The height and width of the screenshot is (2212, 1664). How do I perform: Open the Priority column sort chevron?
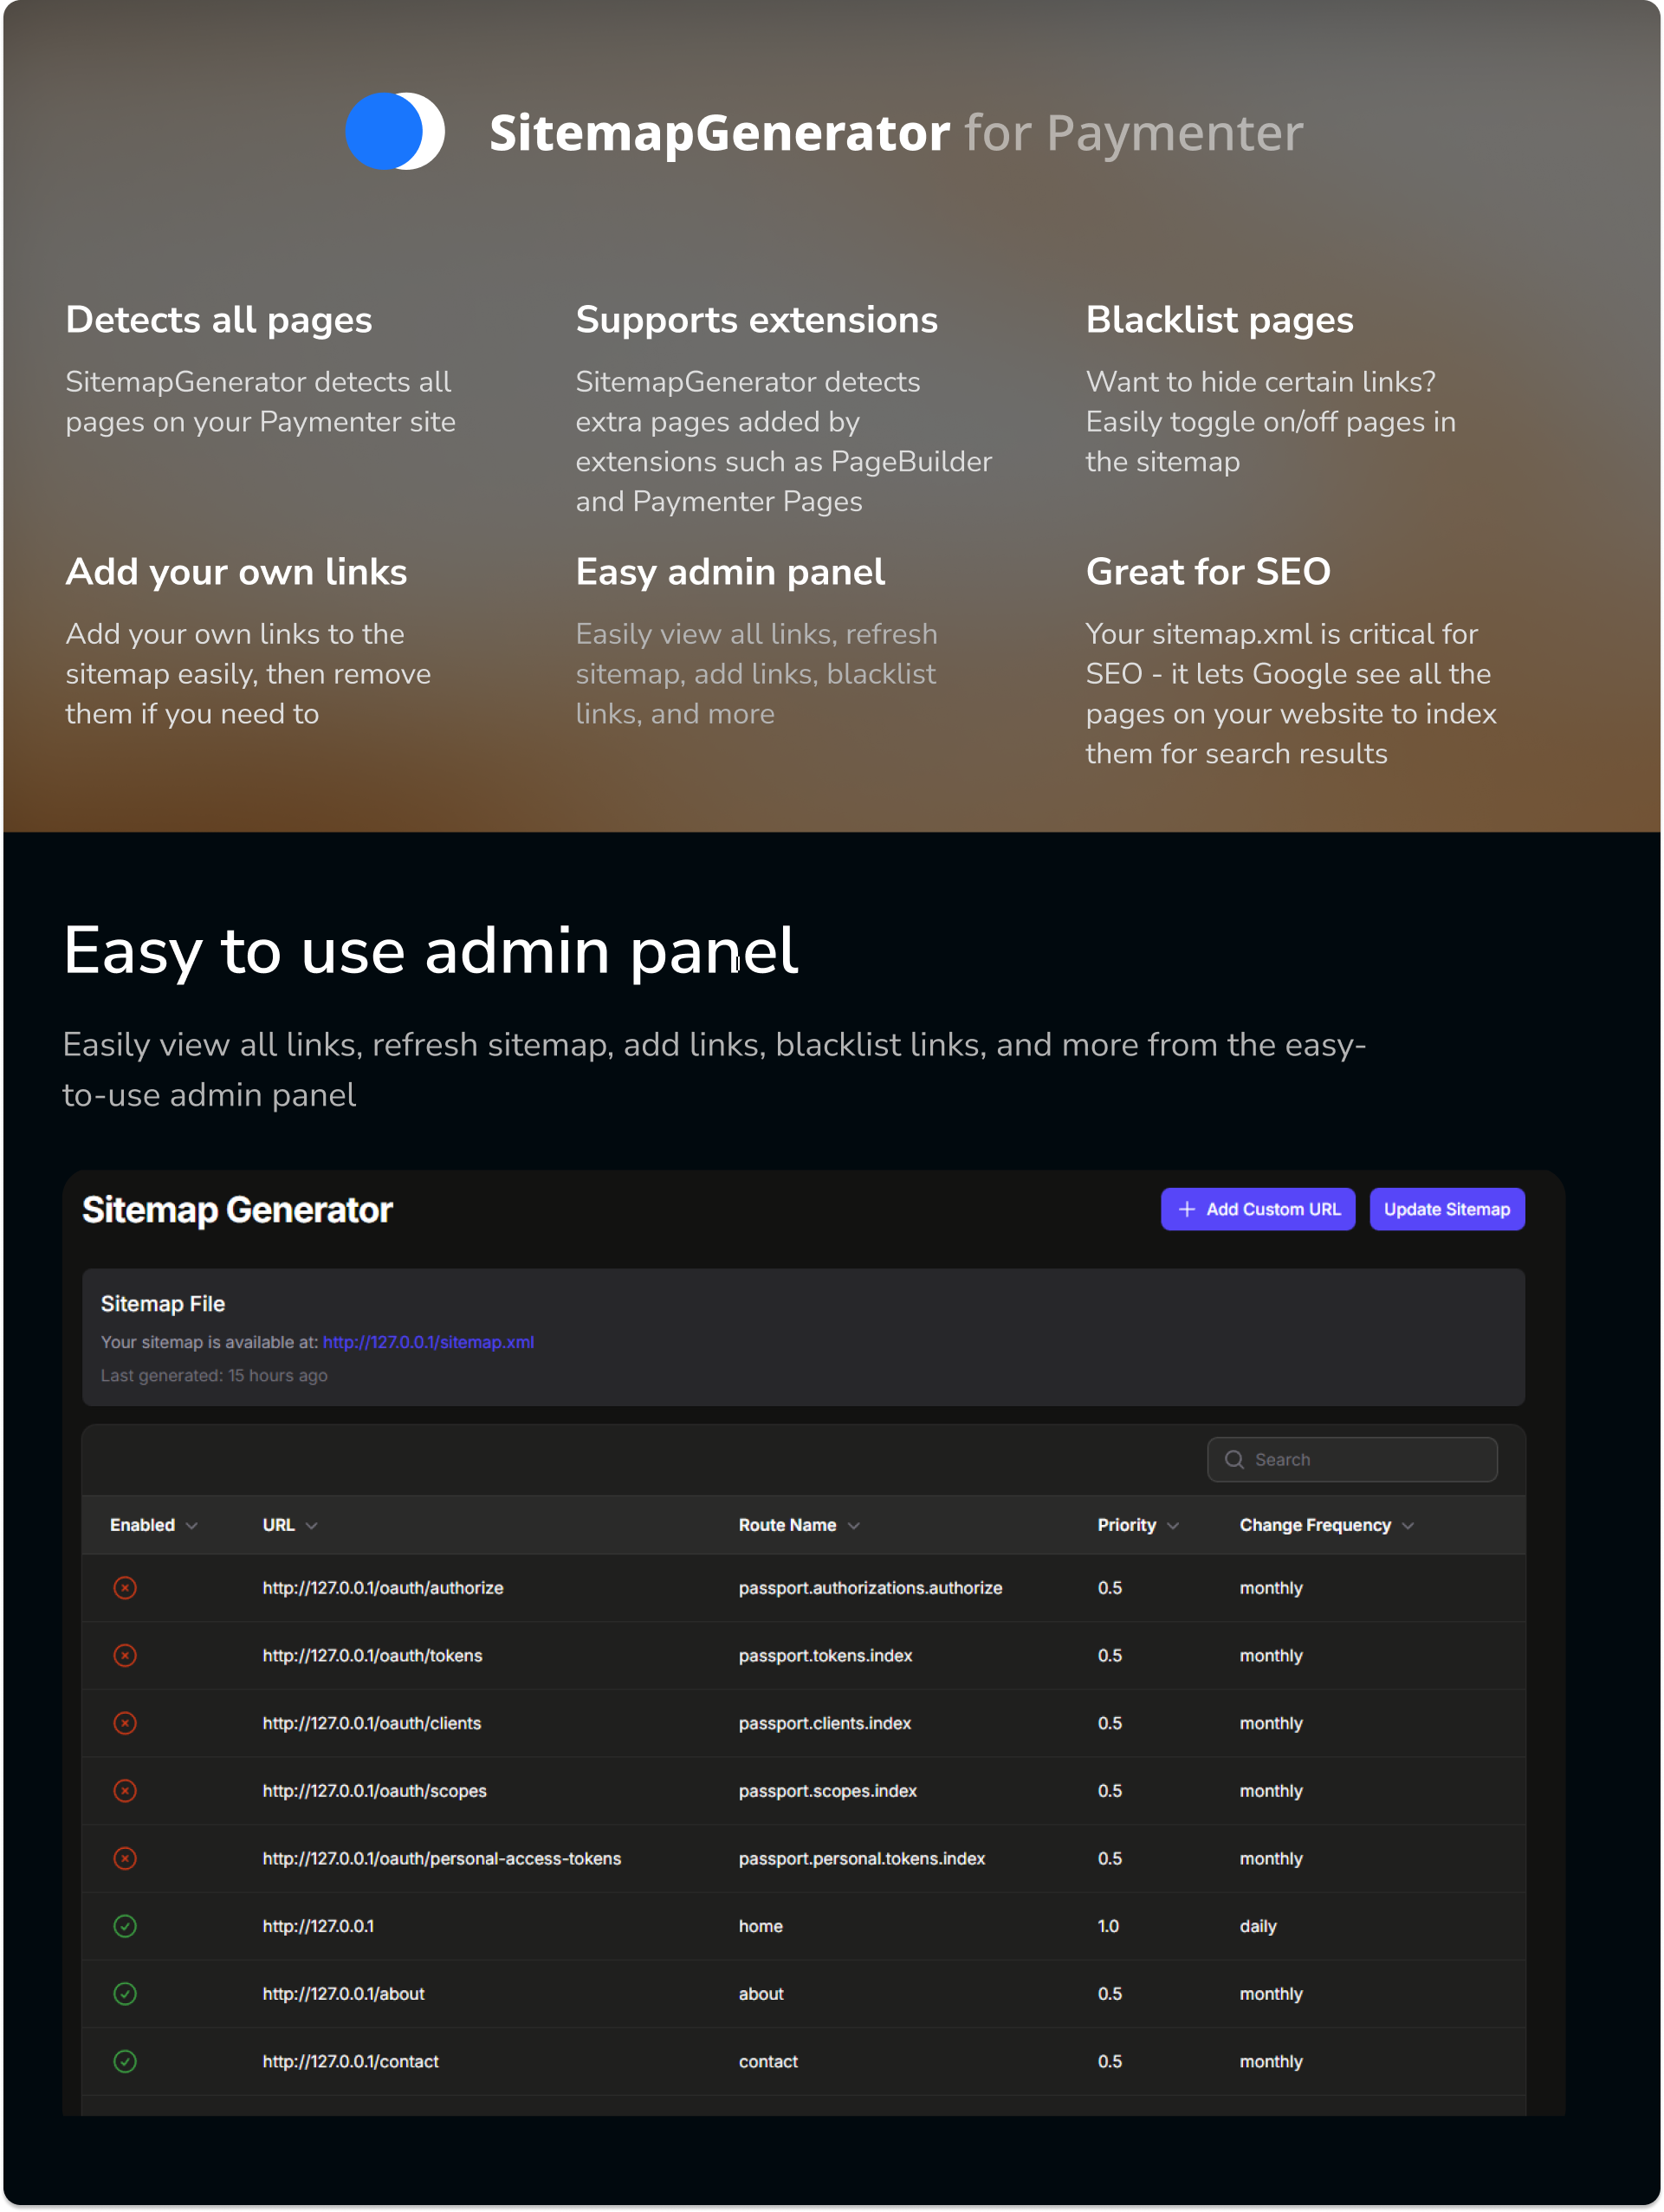(1173, 1525)
